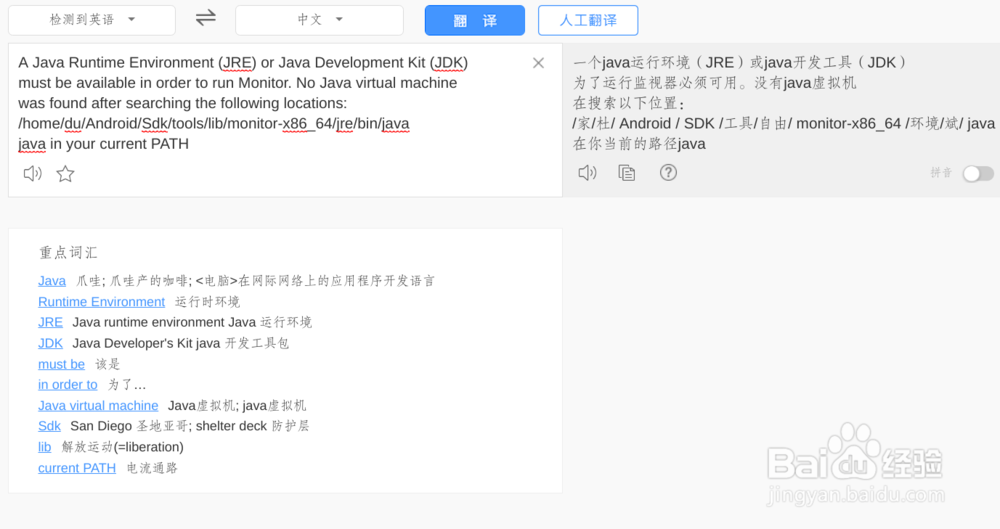Open the Java vocabulary link
Viewport: 1000px width, 529px height.
[x=52, y=281]
